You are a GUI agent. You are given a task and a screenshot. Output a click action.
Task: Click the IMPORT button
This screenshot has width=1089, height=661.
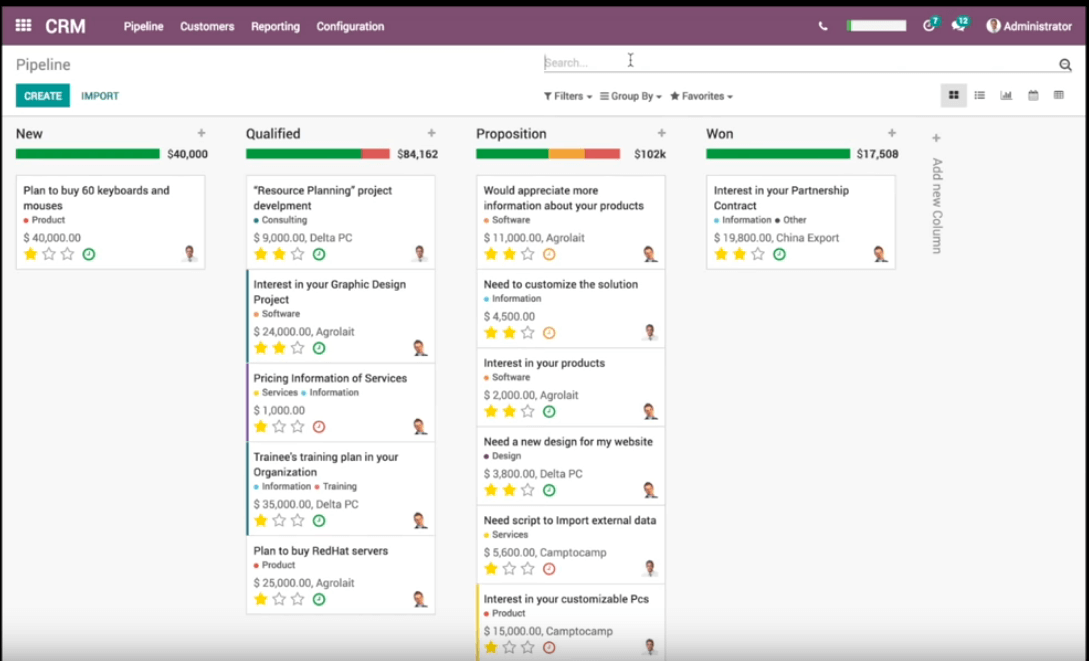click(x=100, y=96)
